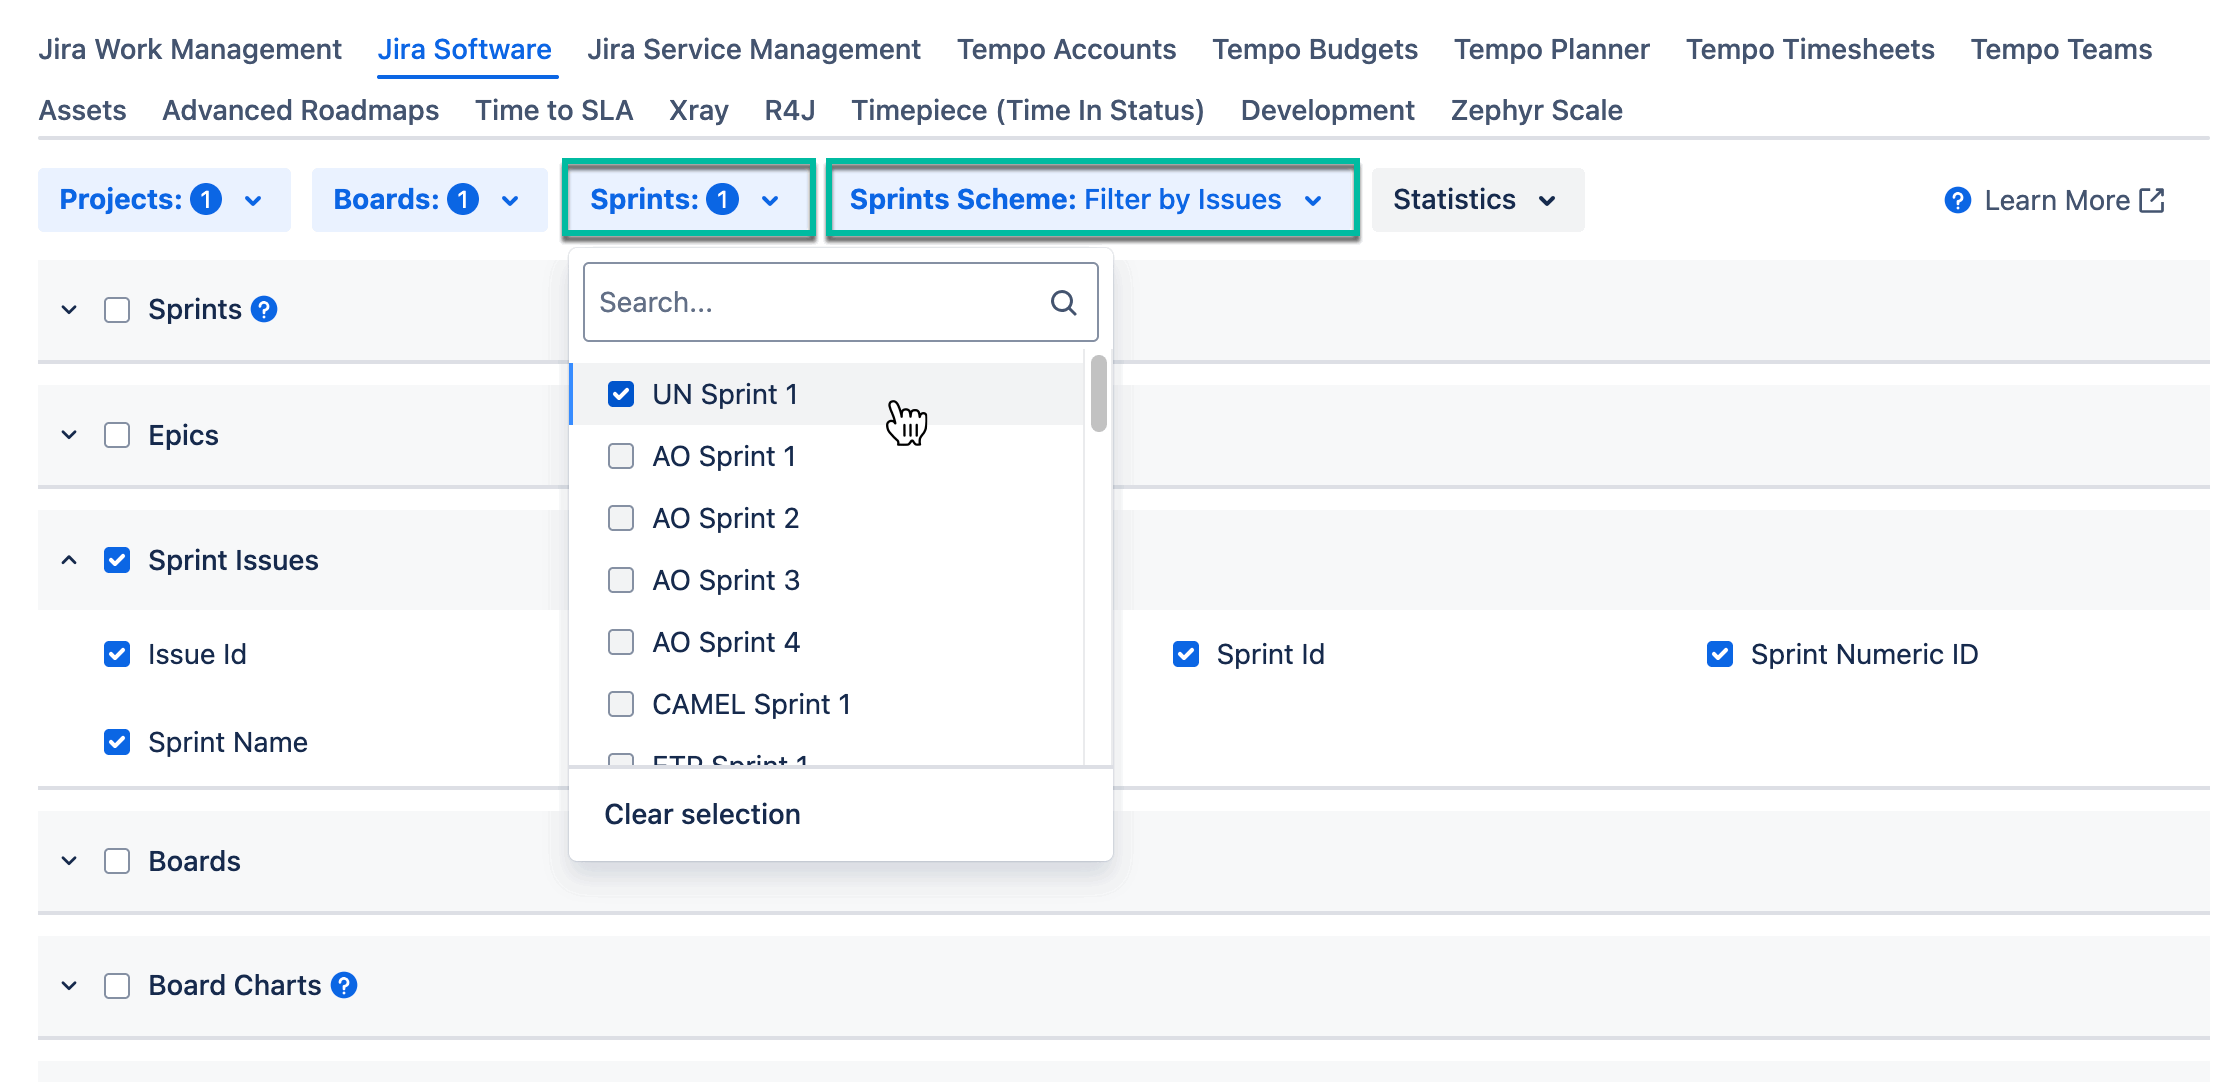Click Clear selection below the sprint list
Image resolution: width=2236 pixels, height=1082 pixels.
701,813
